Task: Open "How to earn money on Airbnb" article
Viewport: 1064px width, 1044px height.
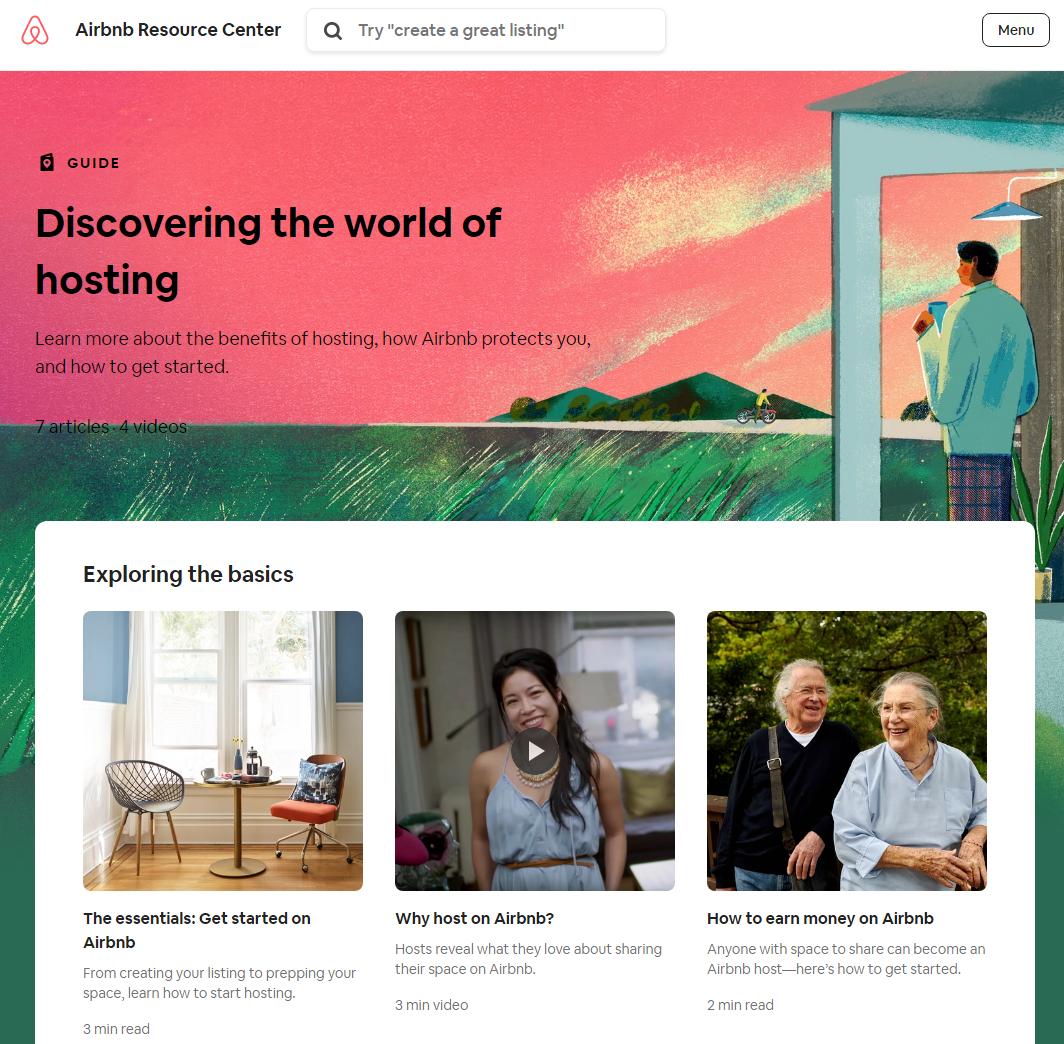Action: coord(820,919)
